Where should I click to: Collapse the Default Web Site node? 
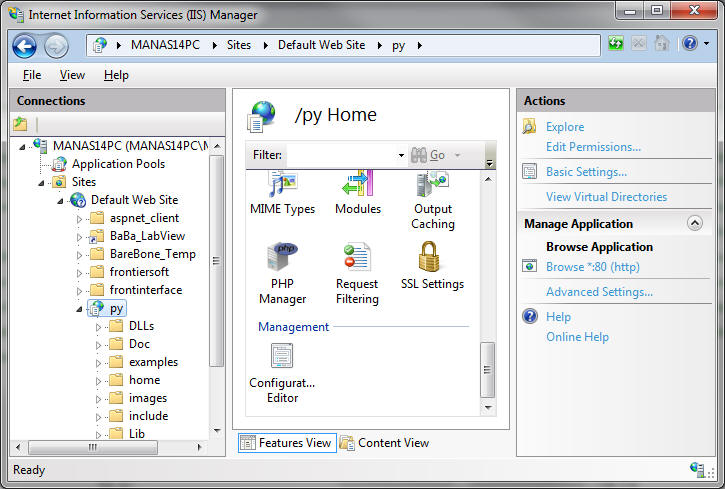coord(60,201)
